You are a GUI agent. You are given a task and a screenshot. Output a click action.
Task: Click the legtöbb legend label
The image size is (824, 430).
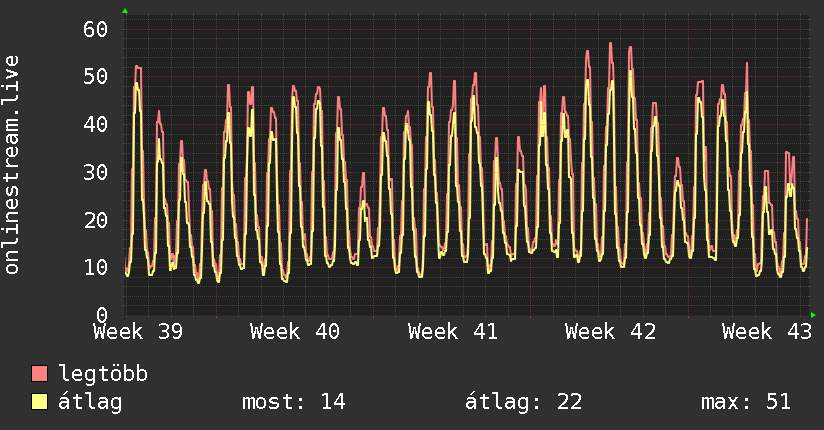[103, 374]
